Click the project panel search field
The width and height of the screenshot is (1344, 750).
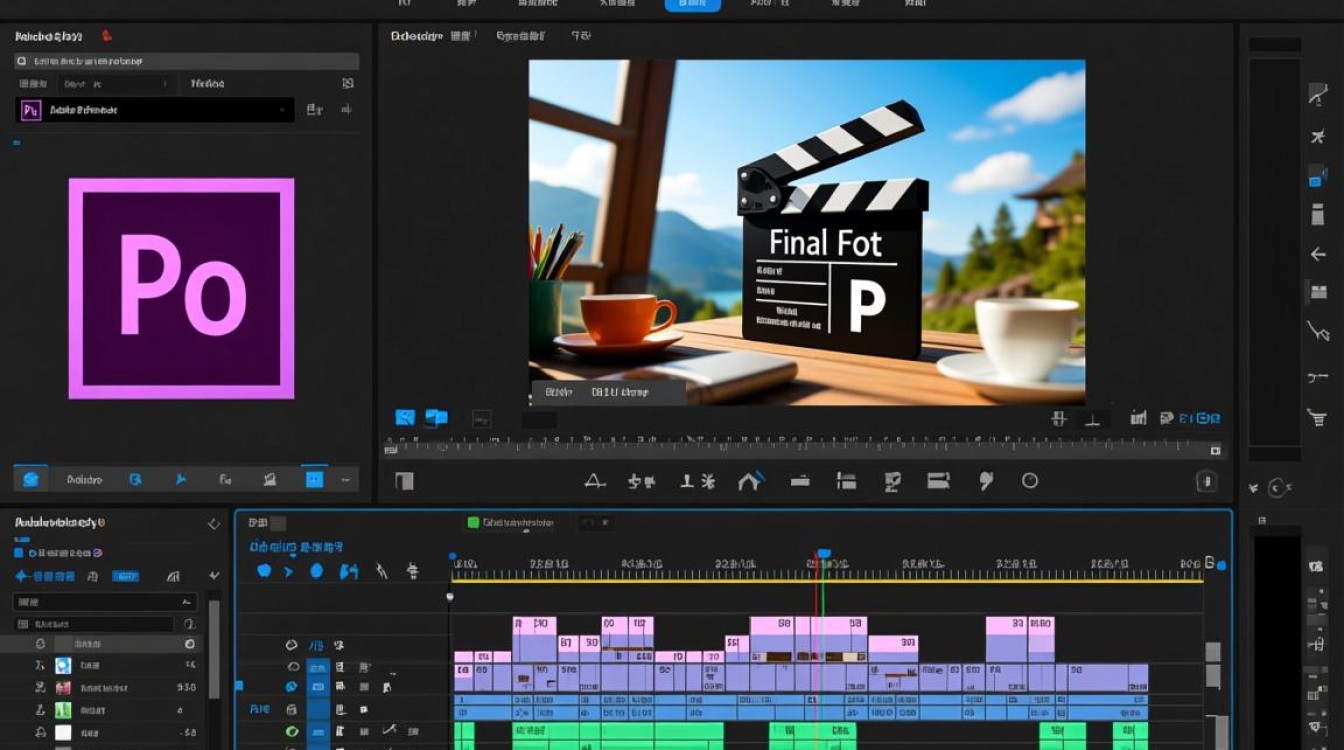coord(187,61)
